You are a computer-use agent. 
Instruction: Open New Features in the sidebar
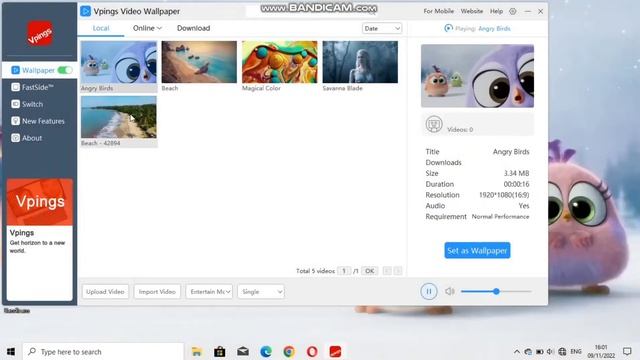(x=38, y=121)
